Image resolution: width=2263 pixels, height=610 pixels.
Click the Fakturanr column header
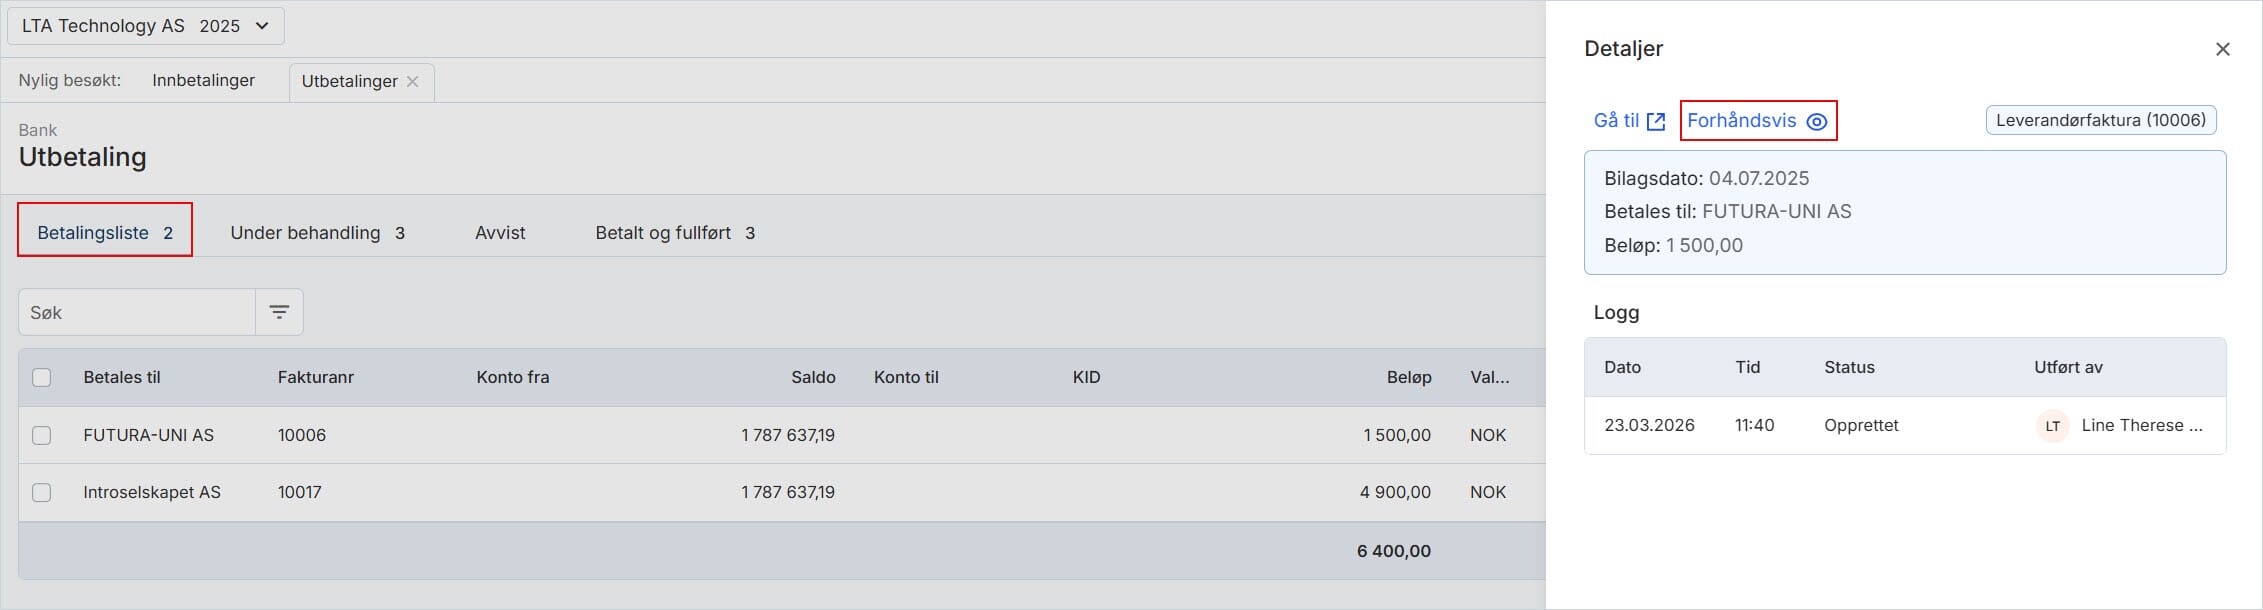pyautogui.click(x=316, y=378)
